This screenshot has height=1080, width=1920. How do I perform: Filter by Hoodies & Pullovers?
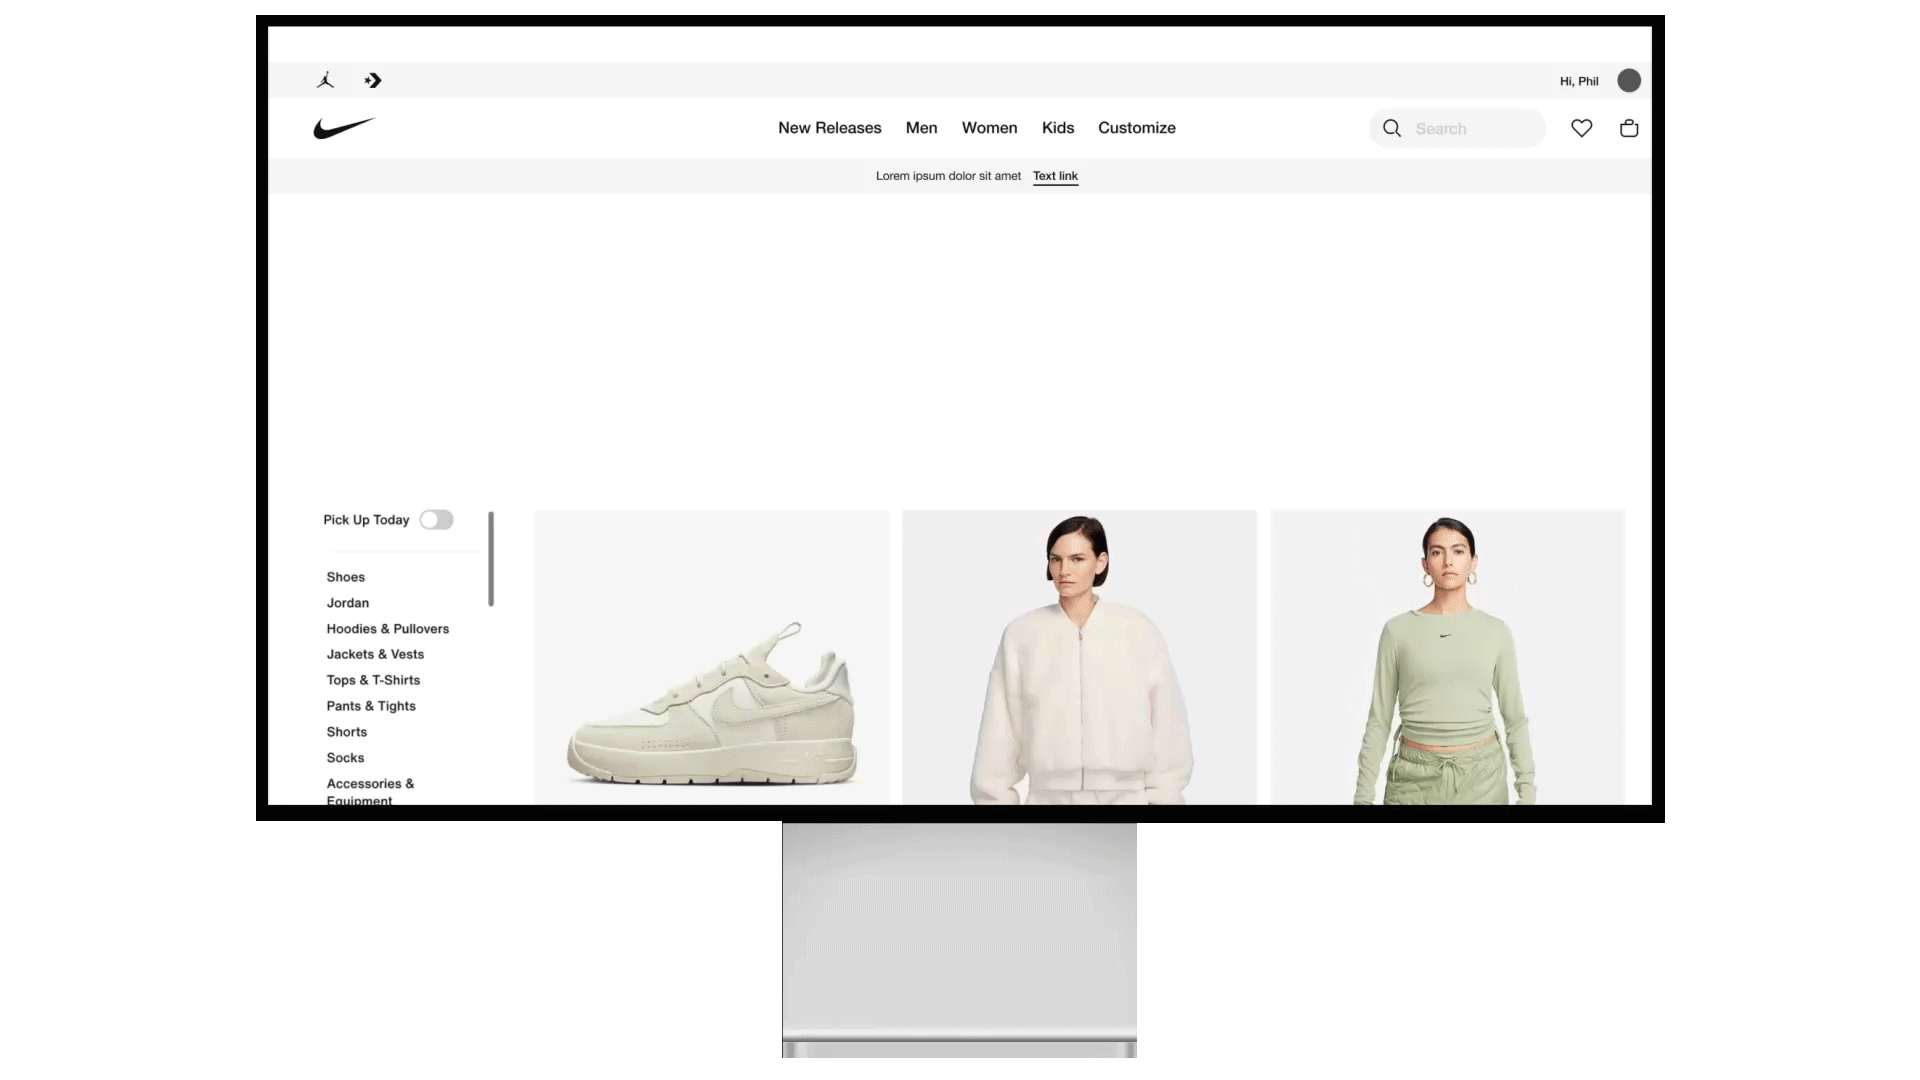tap(387, 629)
